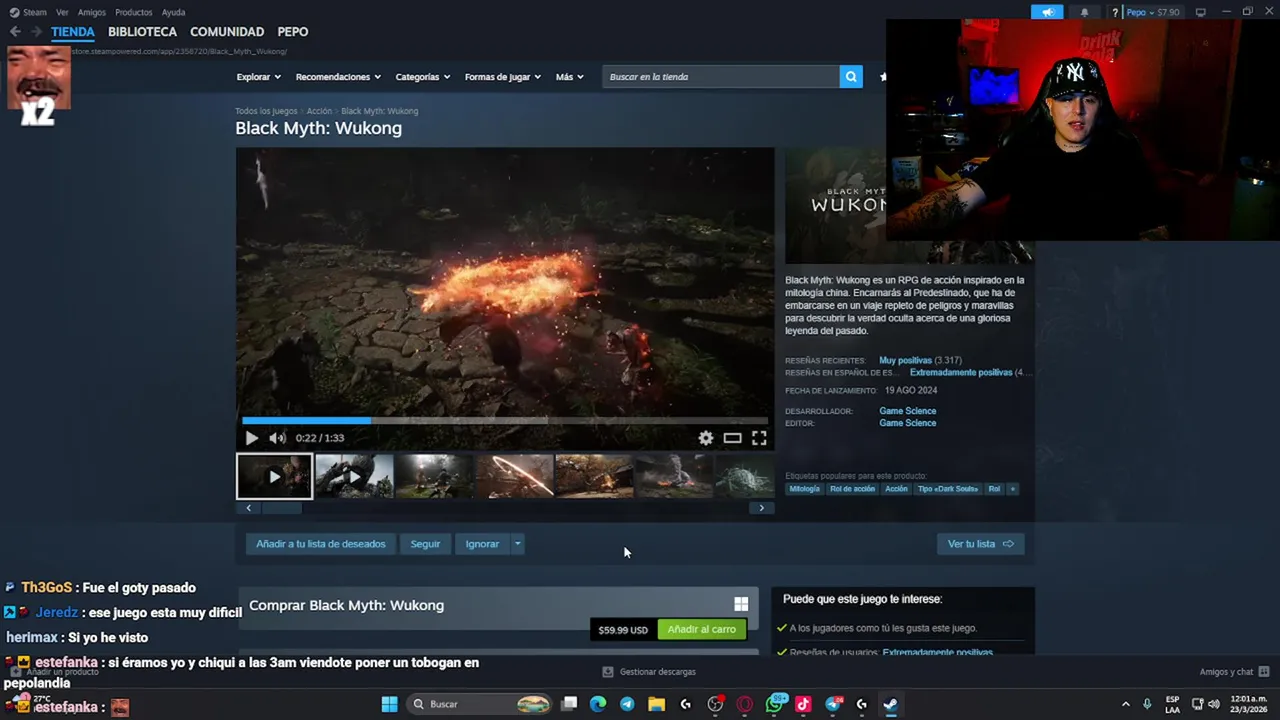Image resolution: width=1280 pixels, height=720 pixels.
Task: Open the video player settings gear
Action: (706, 438)
